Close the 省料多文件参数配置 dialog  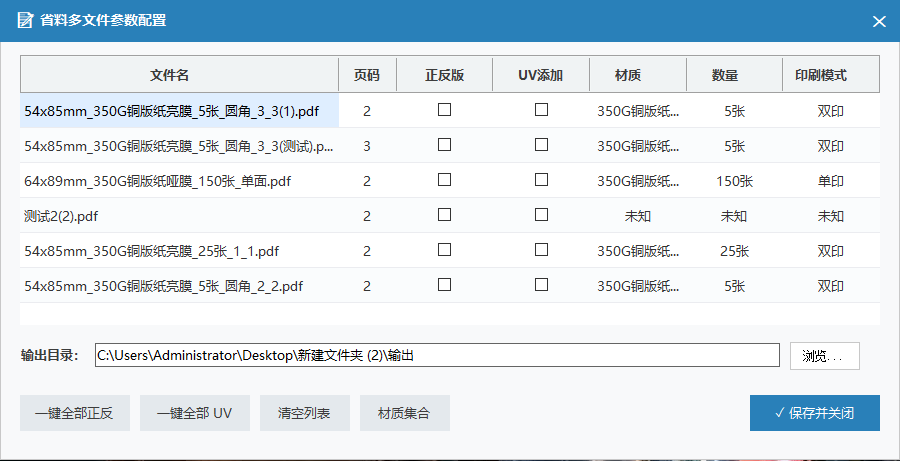[x=879, y=22]
